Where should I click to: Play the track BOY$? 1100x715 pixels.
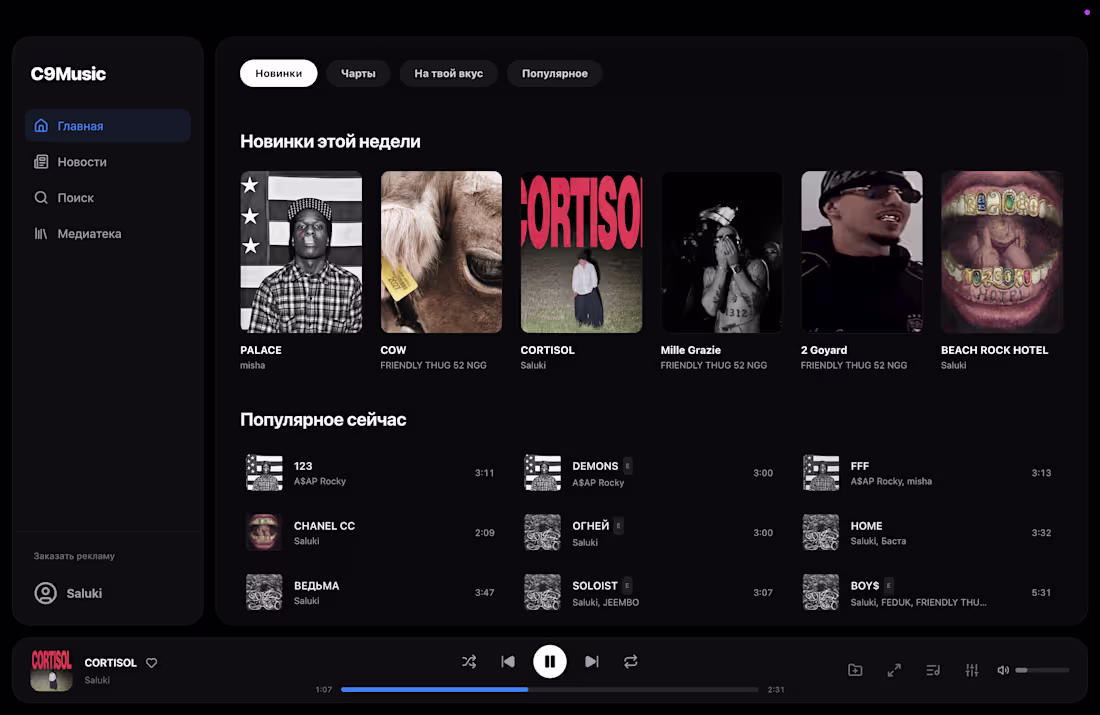click(927, 592)
